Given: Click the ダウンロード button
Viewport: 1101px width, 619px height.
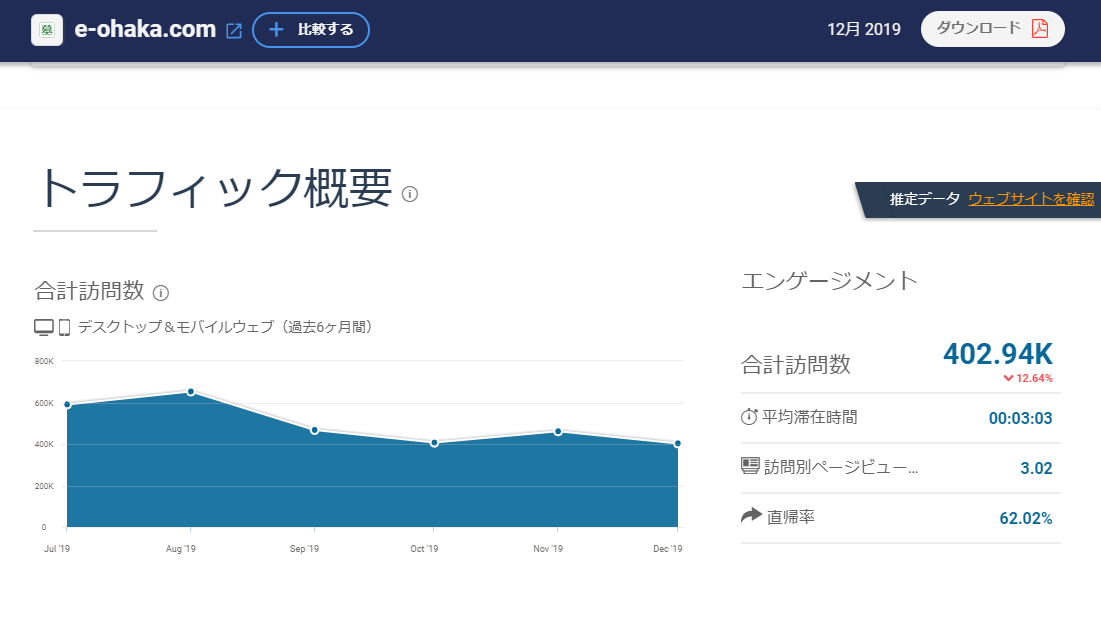Looking at the screenshot, I should 992,29.
